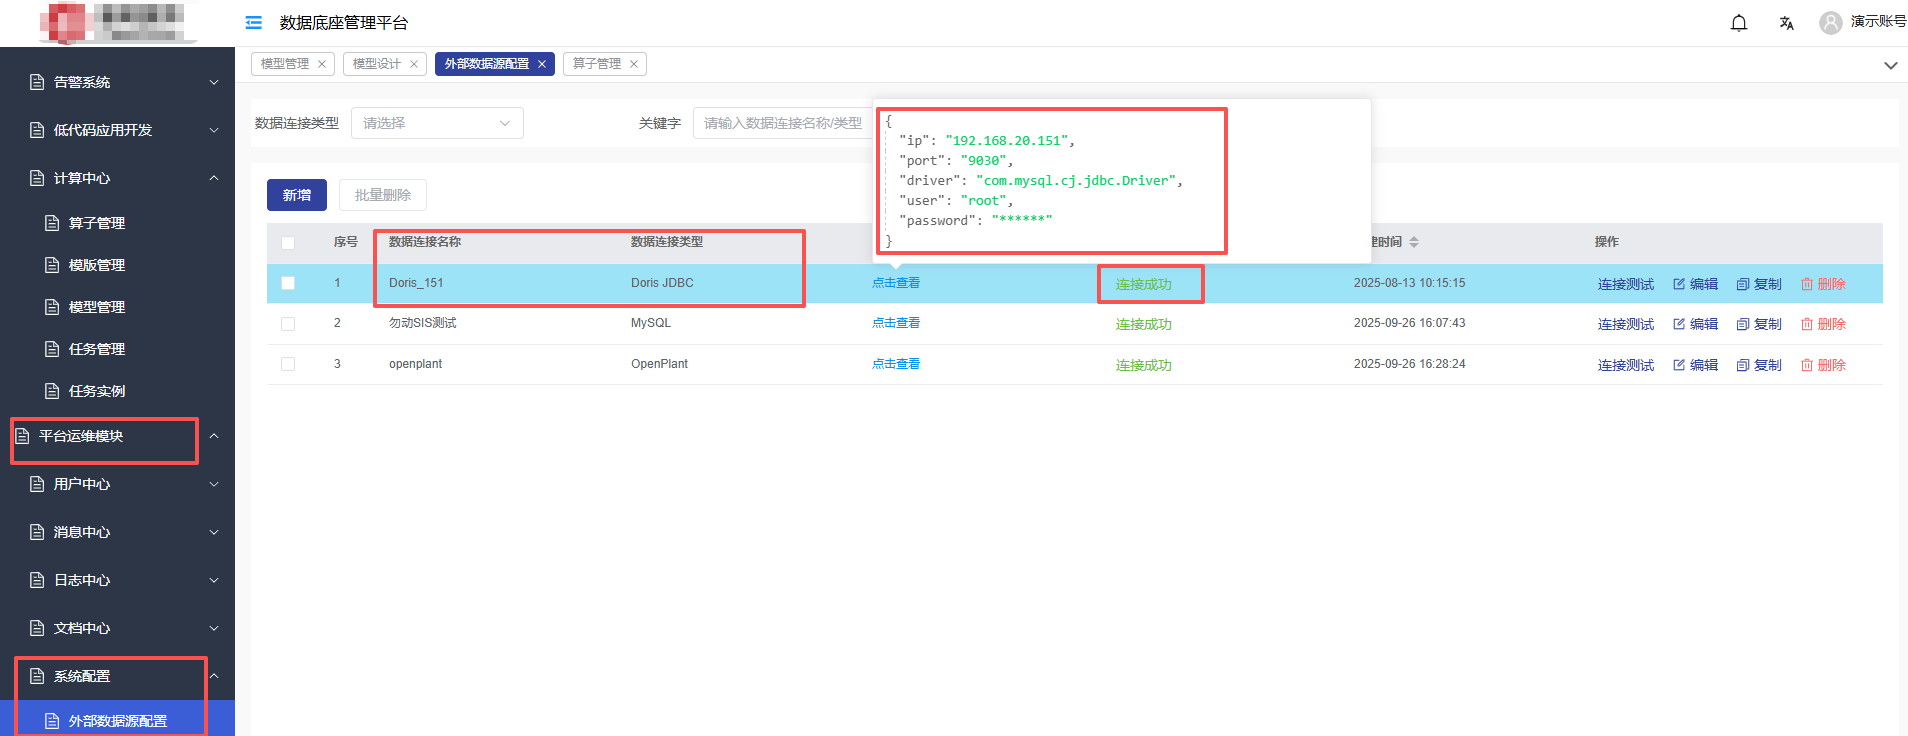Sort by time column arrow icon
The width and height of the screenshot is (1908, 736).
[1414, 242]
